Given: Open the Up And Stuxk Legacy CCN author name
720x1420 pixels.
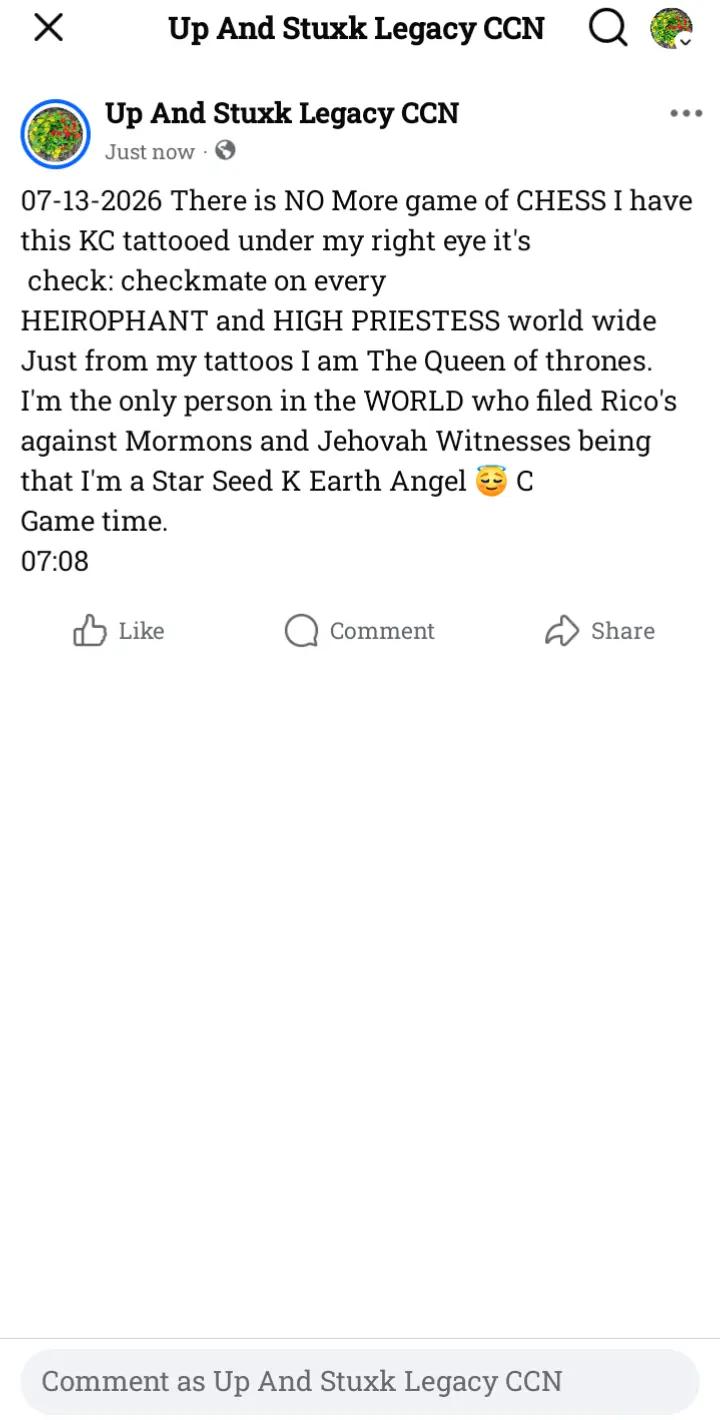Looking at the screenshot, I should [x=282, y=114].
